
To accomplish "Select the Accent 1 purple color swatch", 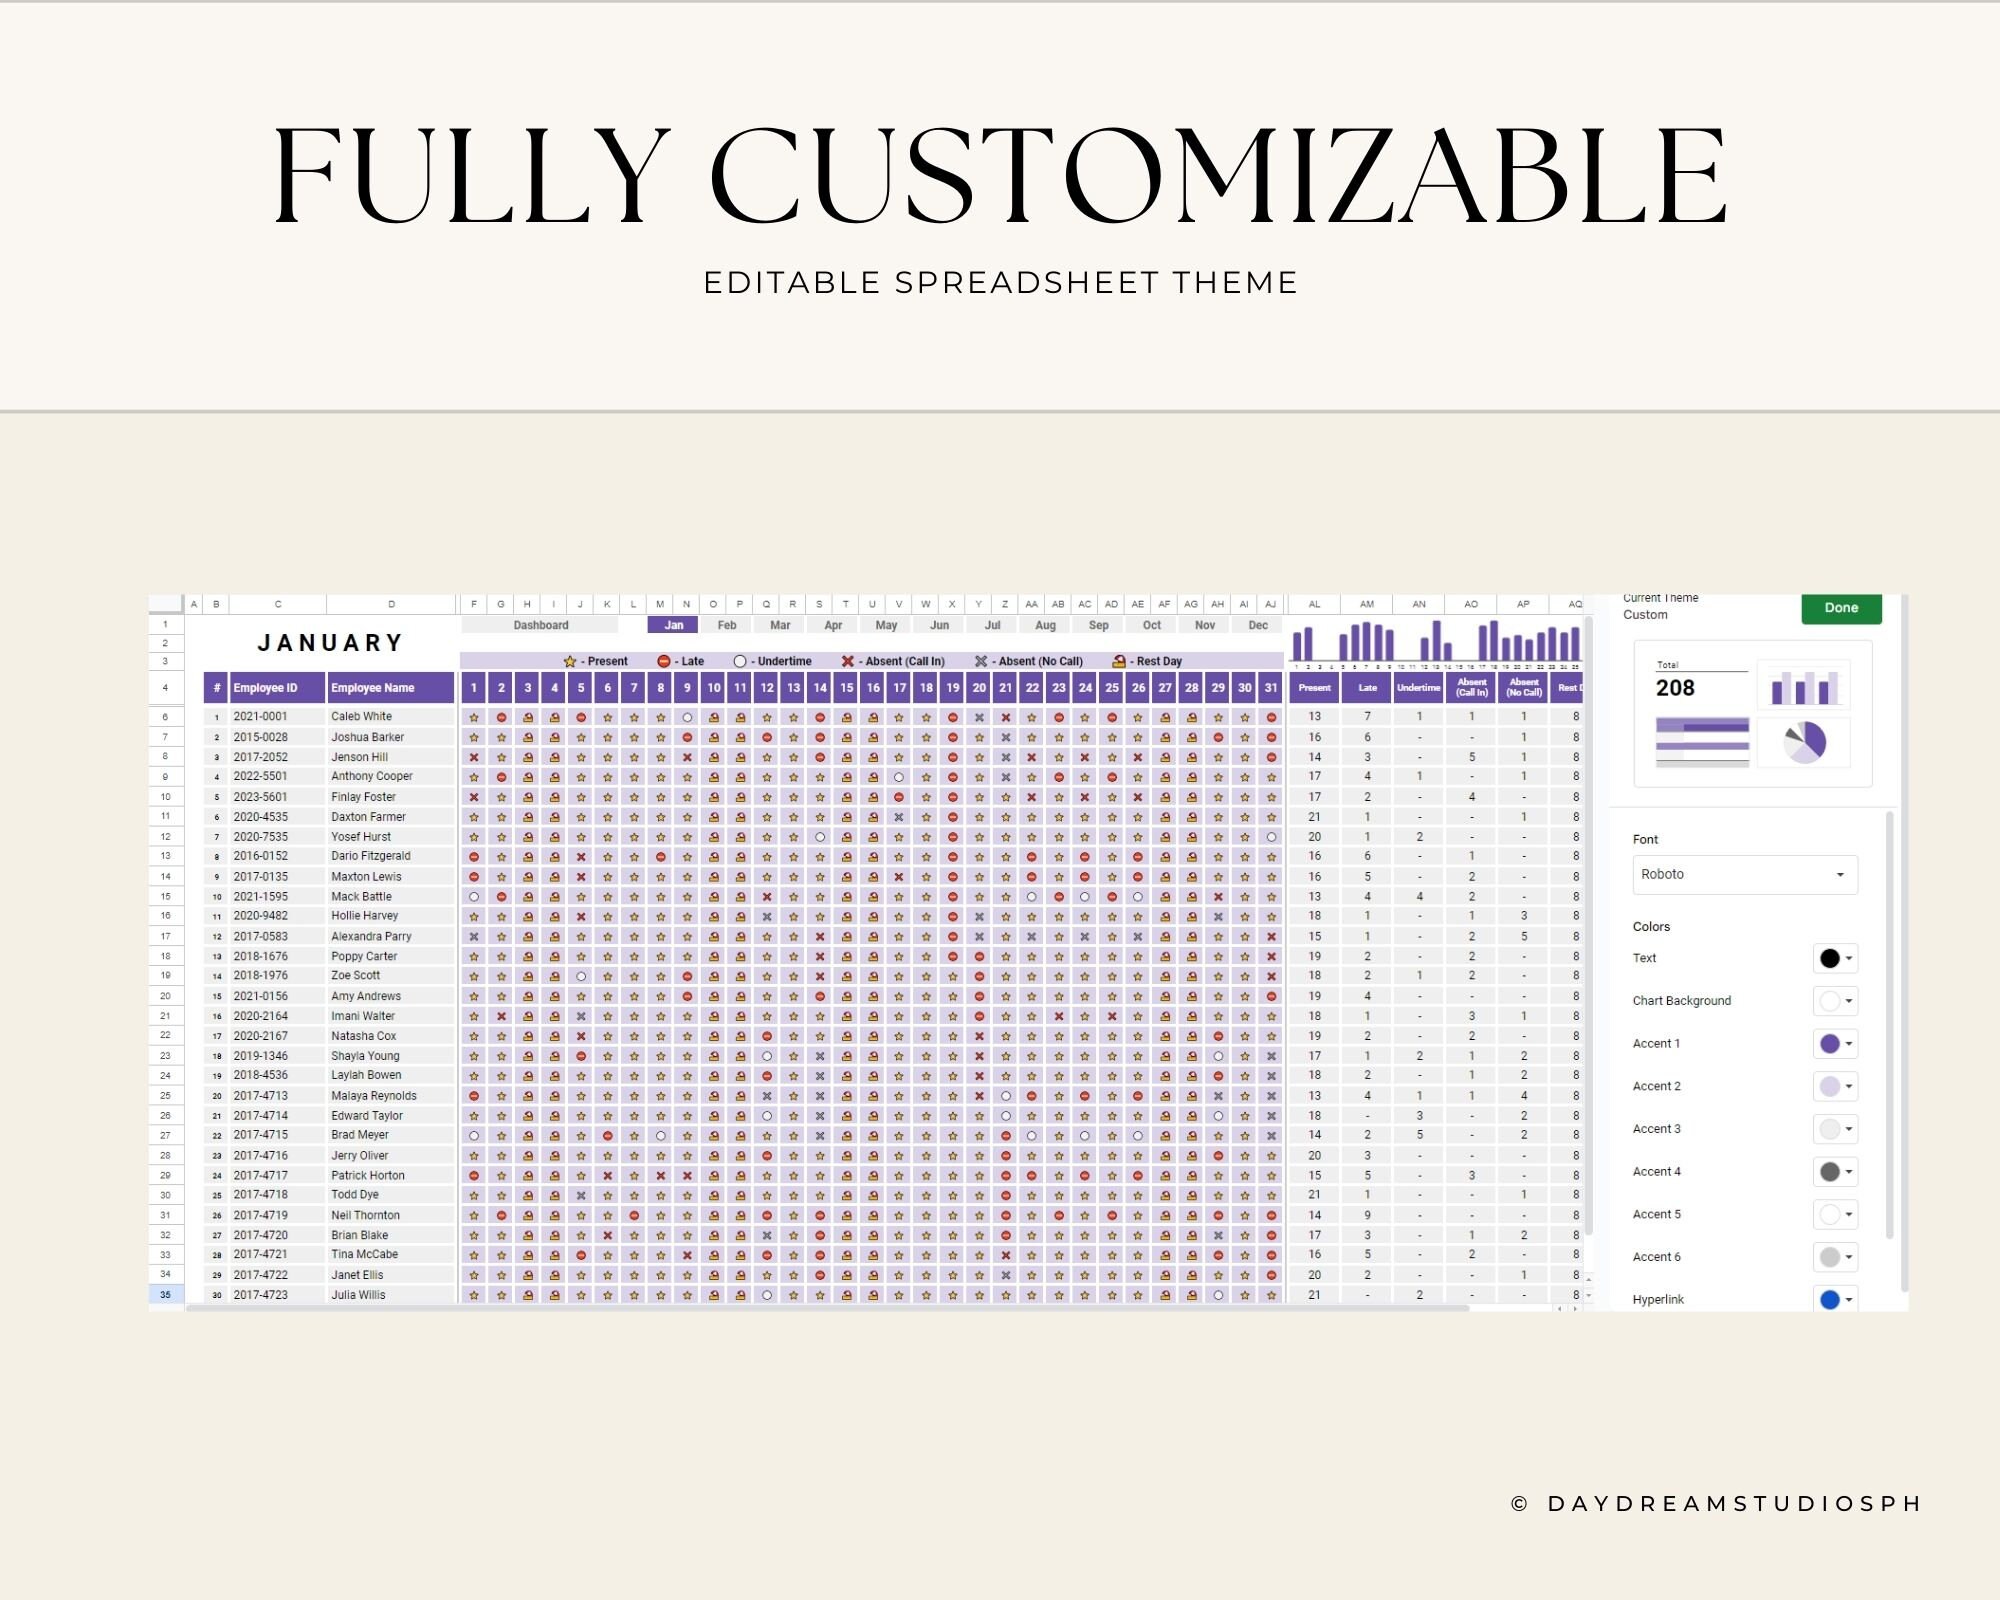I will click(x=1830, y=1043).
